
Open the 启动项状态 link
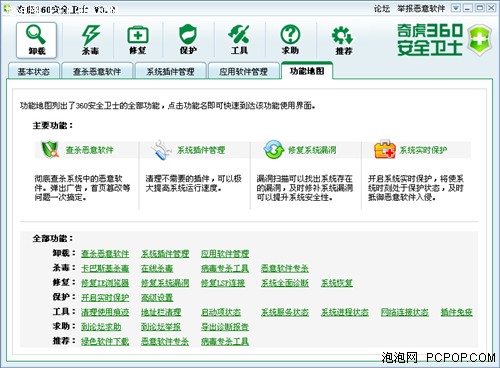(x=221, y=312)
